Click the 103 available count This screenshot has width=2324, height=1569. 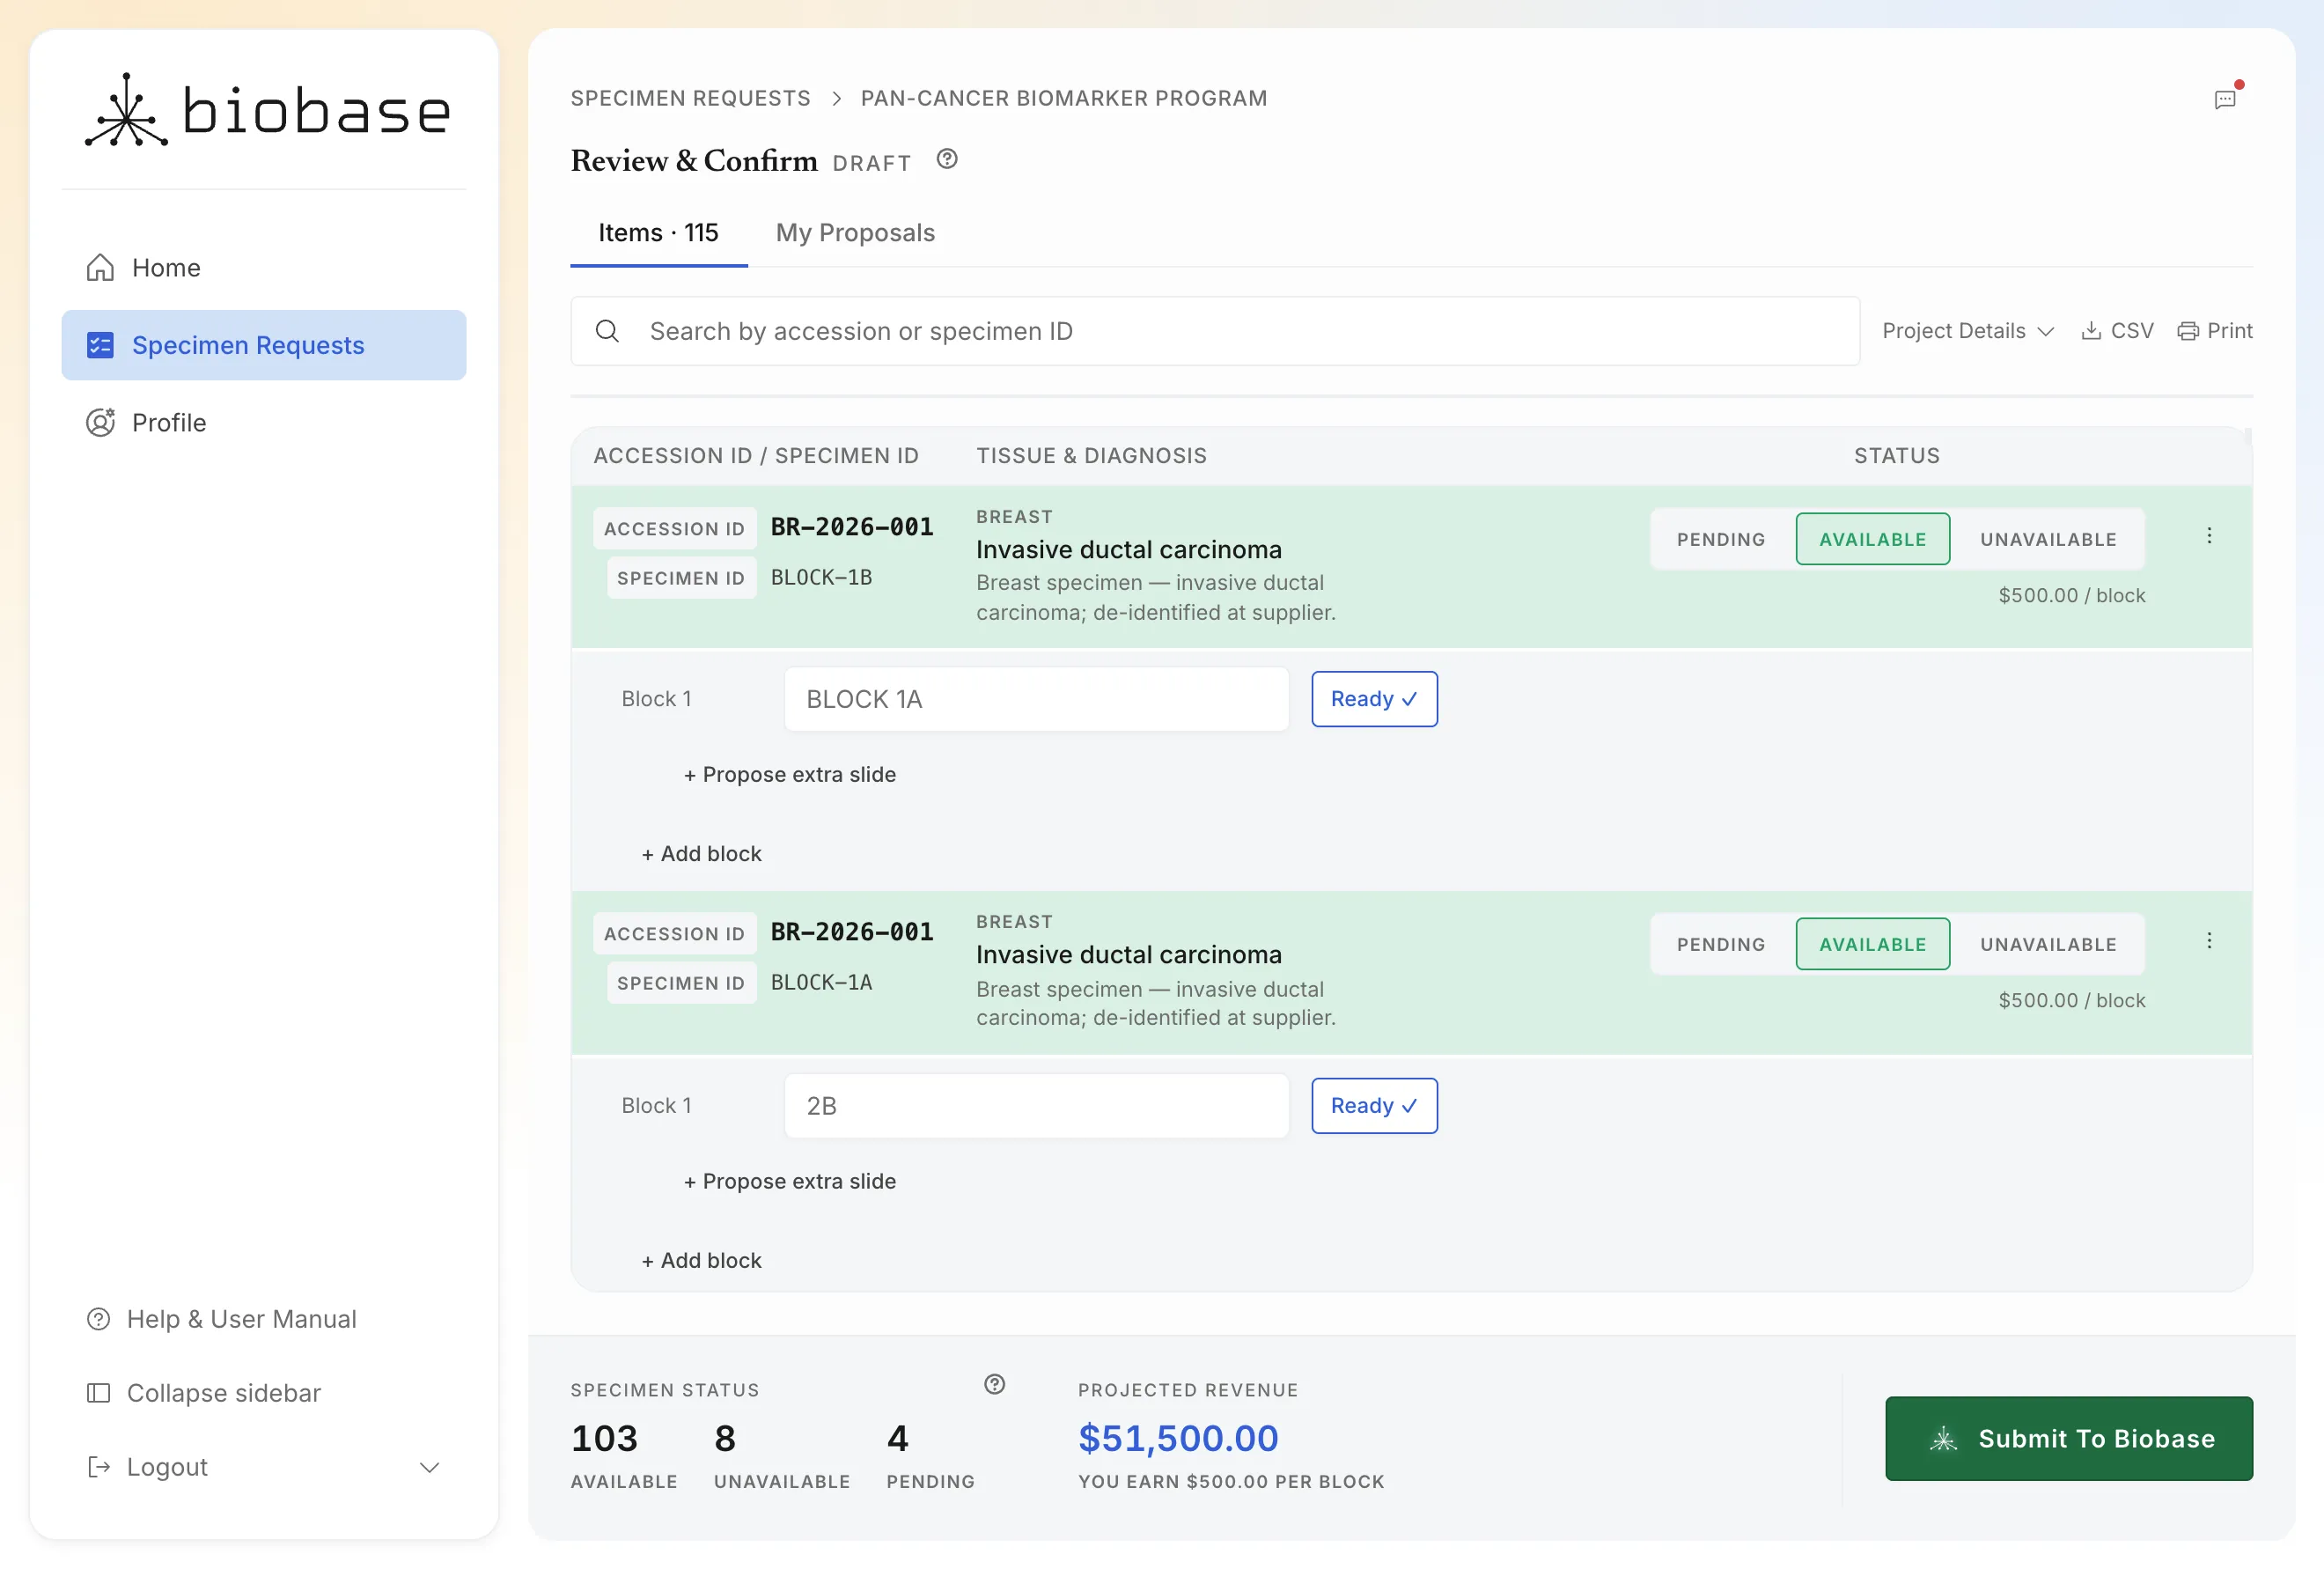coord(603,1438)
